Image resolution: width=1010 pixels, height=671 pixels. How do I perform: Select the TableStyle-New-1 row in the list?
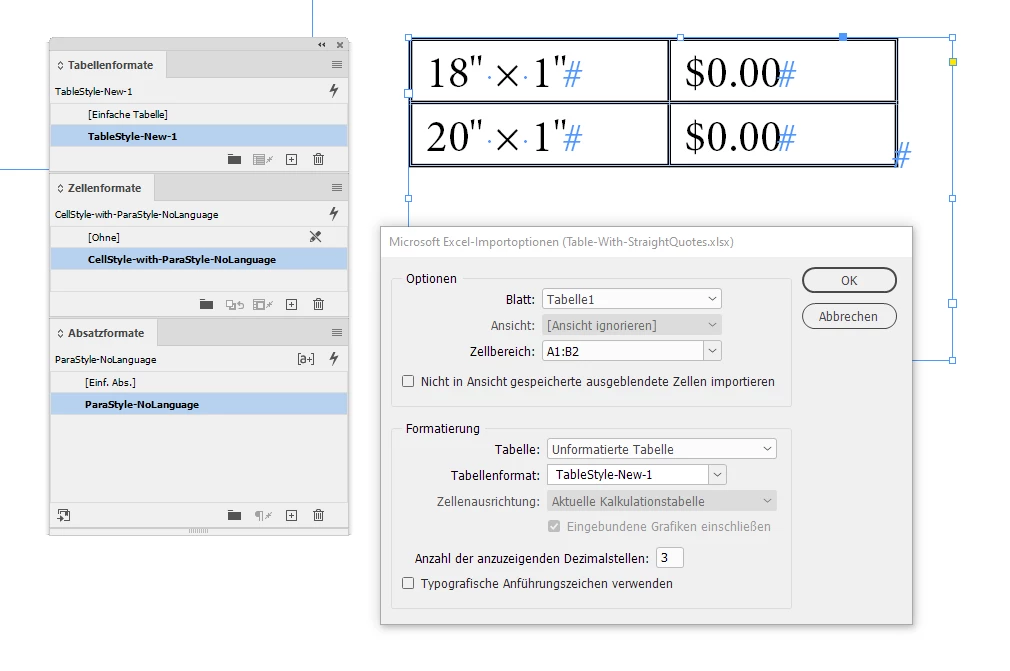198,136
